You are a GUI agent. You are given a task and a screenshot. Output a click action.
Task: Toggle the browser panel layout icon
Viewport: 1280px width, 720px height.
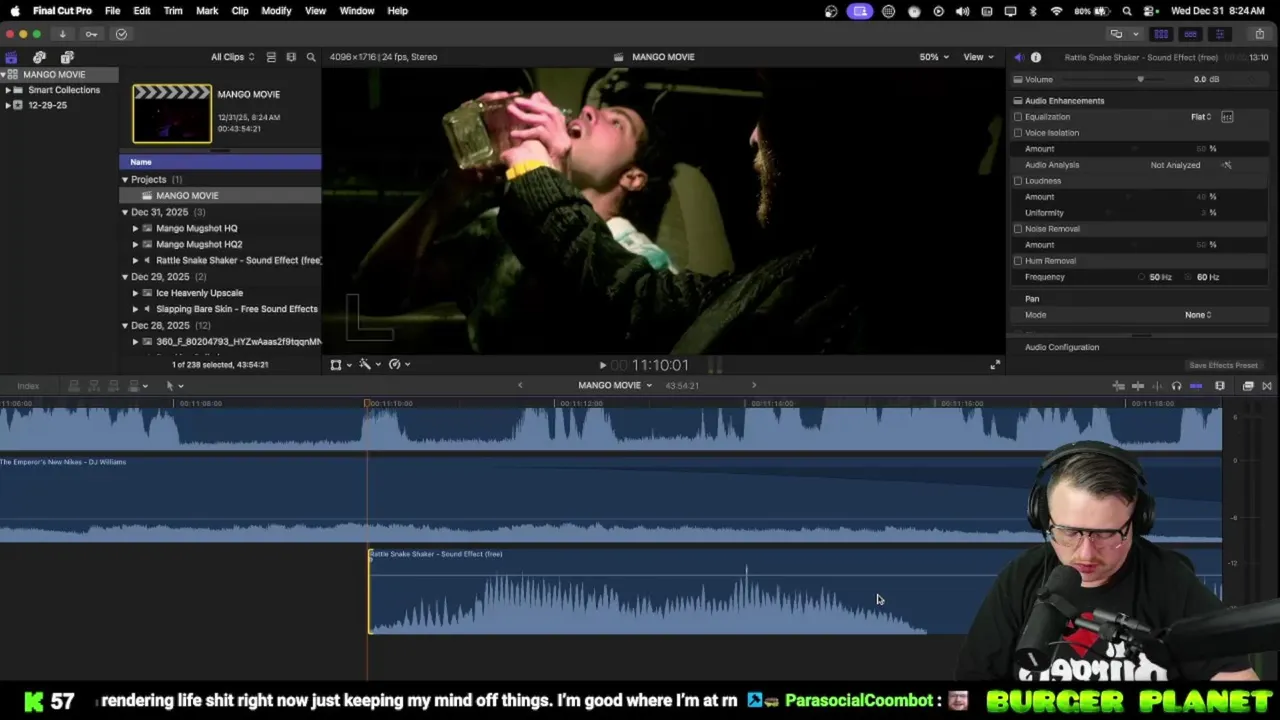(1161, 34)
